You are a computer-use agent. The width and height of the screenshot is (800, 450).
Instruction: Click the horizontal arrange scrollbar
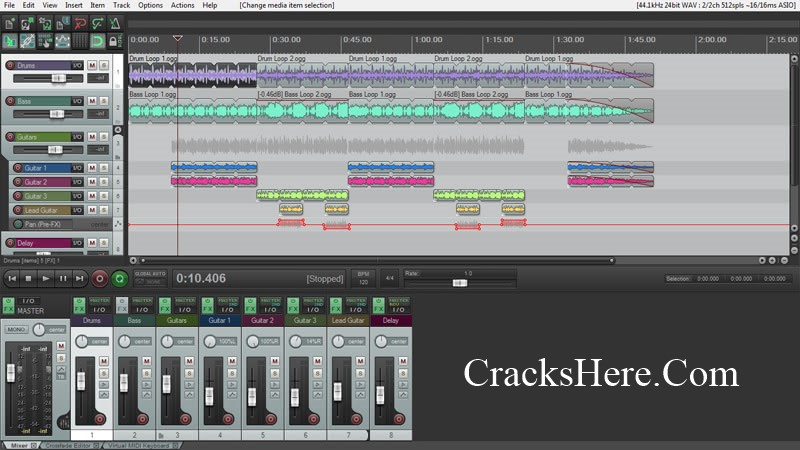click(x=376, y=261)
